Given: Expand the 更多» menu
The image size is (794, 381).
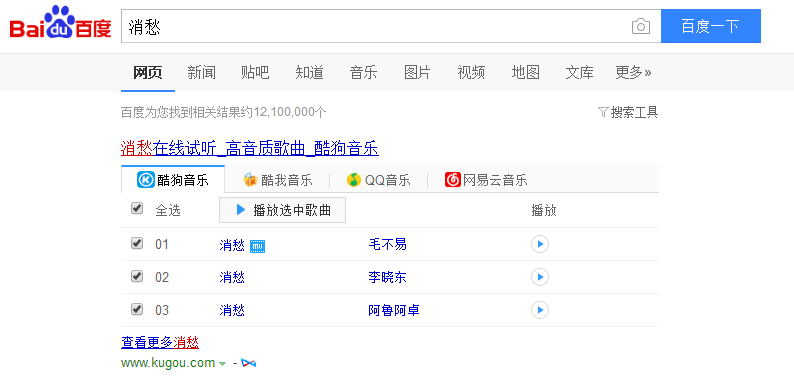Looking at the screenshot, I should point(633,72).
